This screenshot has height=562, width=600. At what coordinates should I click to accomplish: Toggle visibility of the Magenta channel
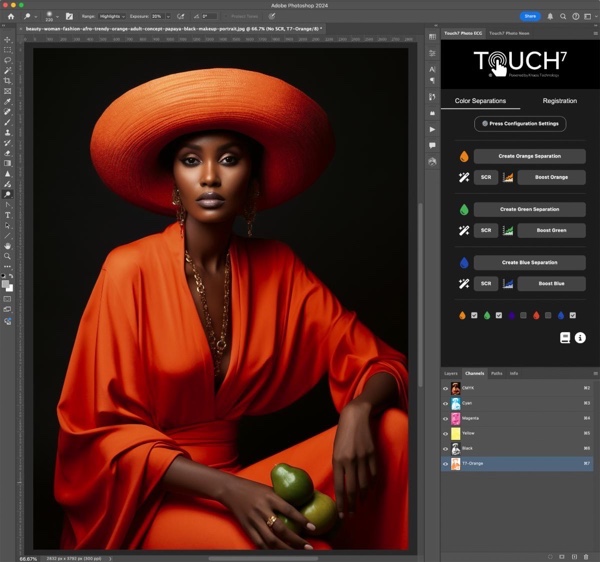tap(445, 418)
